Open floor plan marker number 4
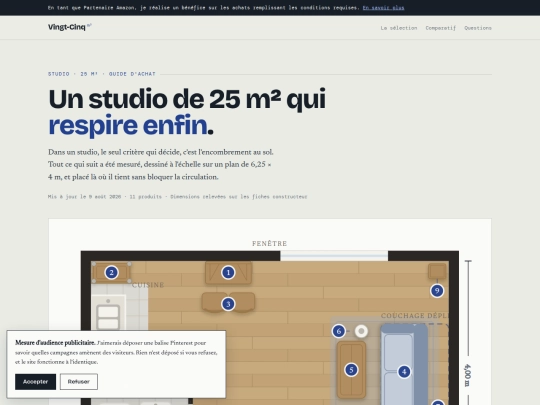Image resolution: width=540 pixels, height=405 pixels. tap(404, 372)
